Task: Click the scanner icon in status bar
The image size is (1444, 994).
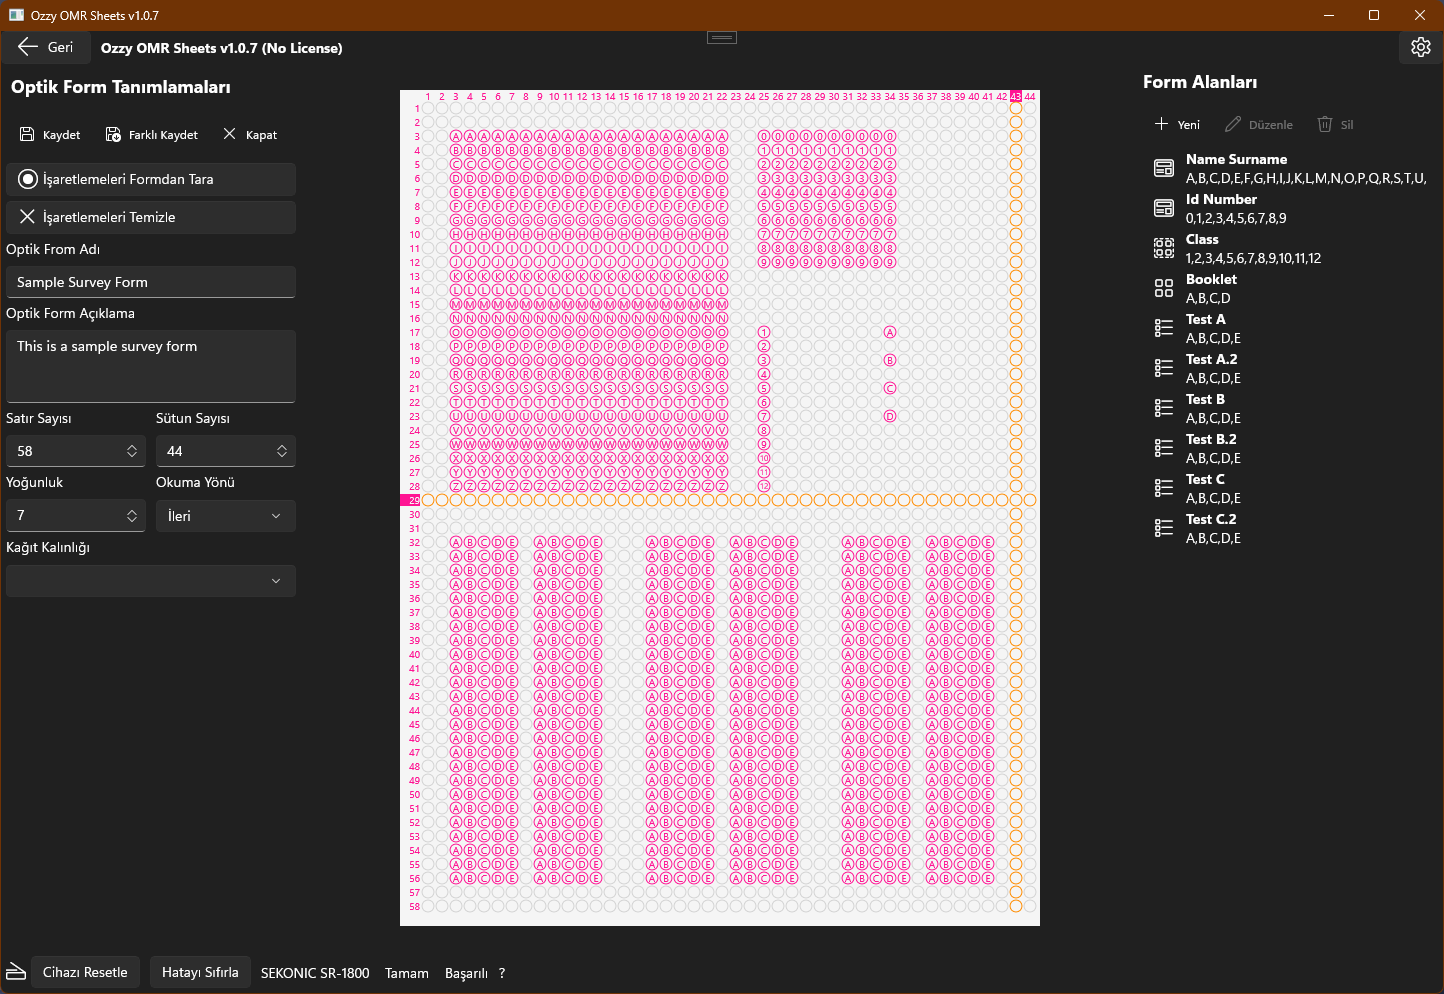Action: (16, 972)
